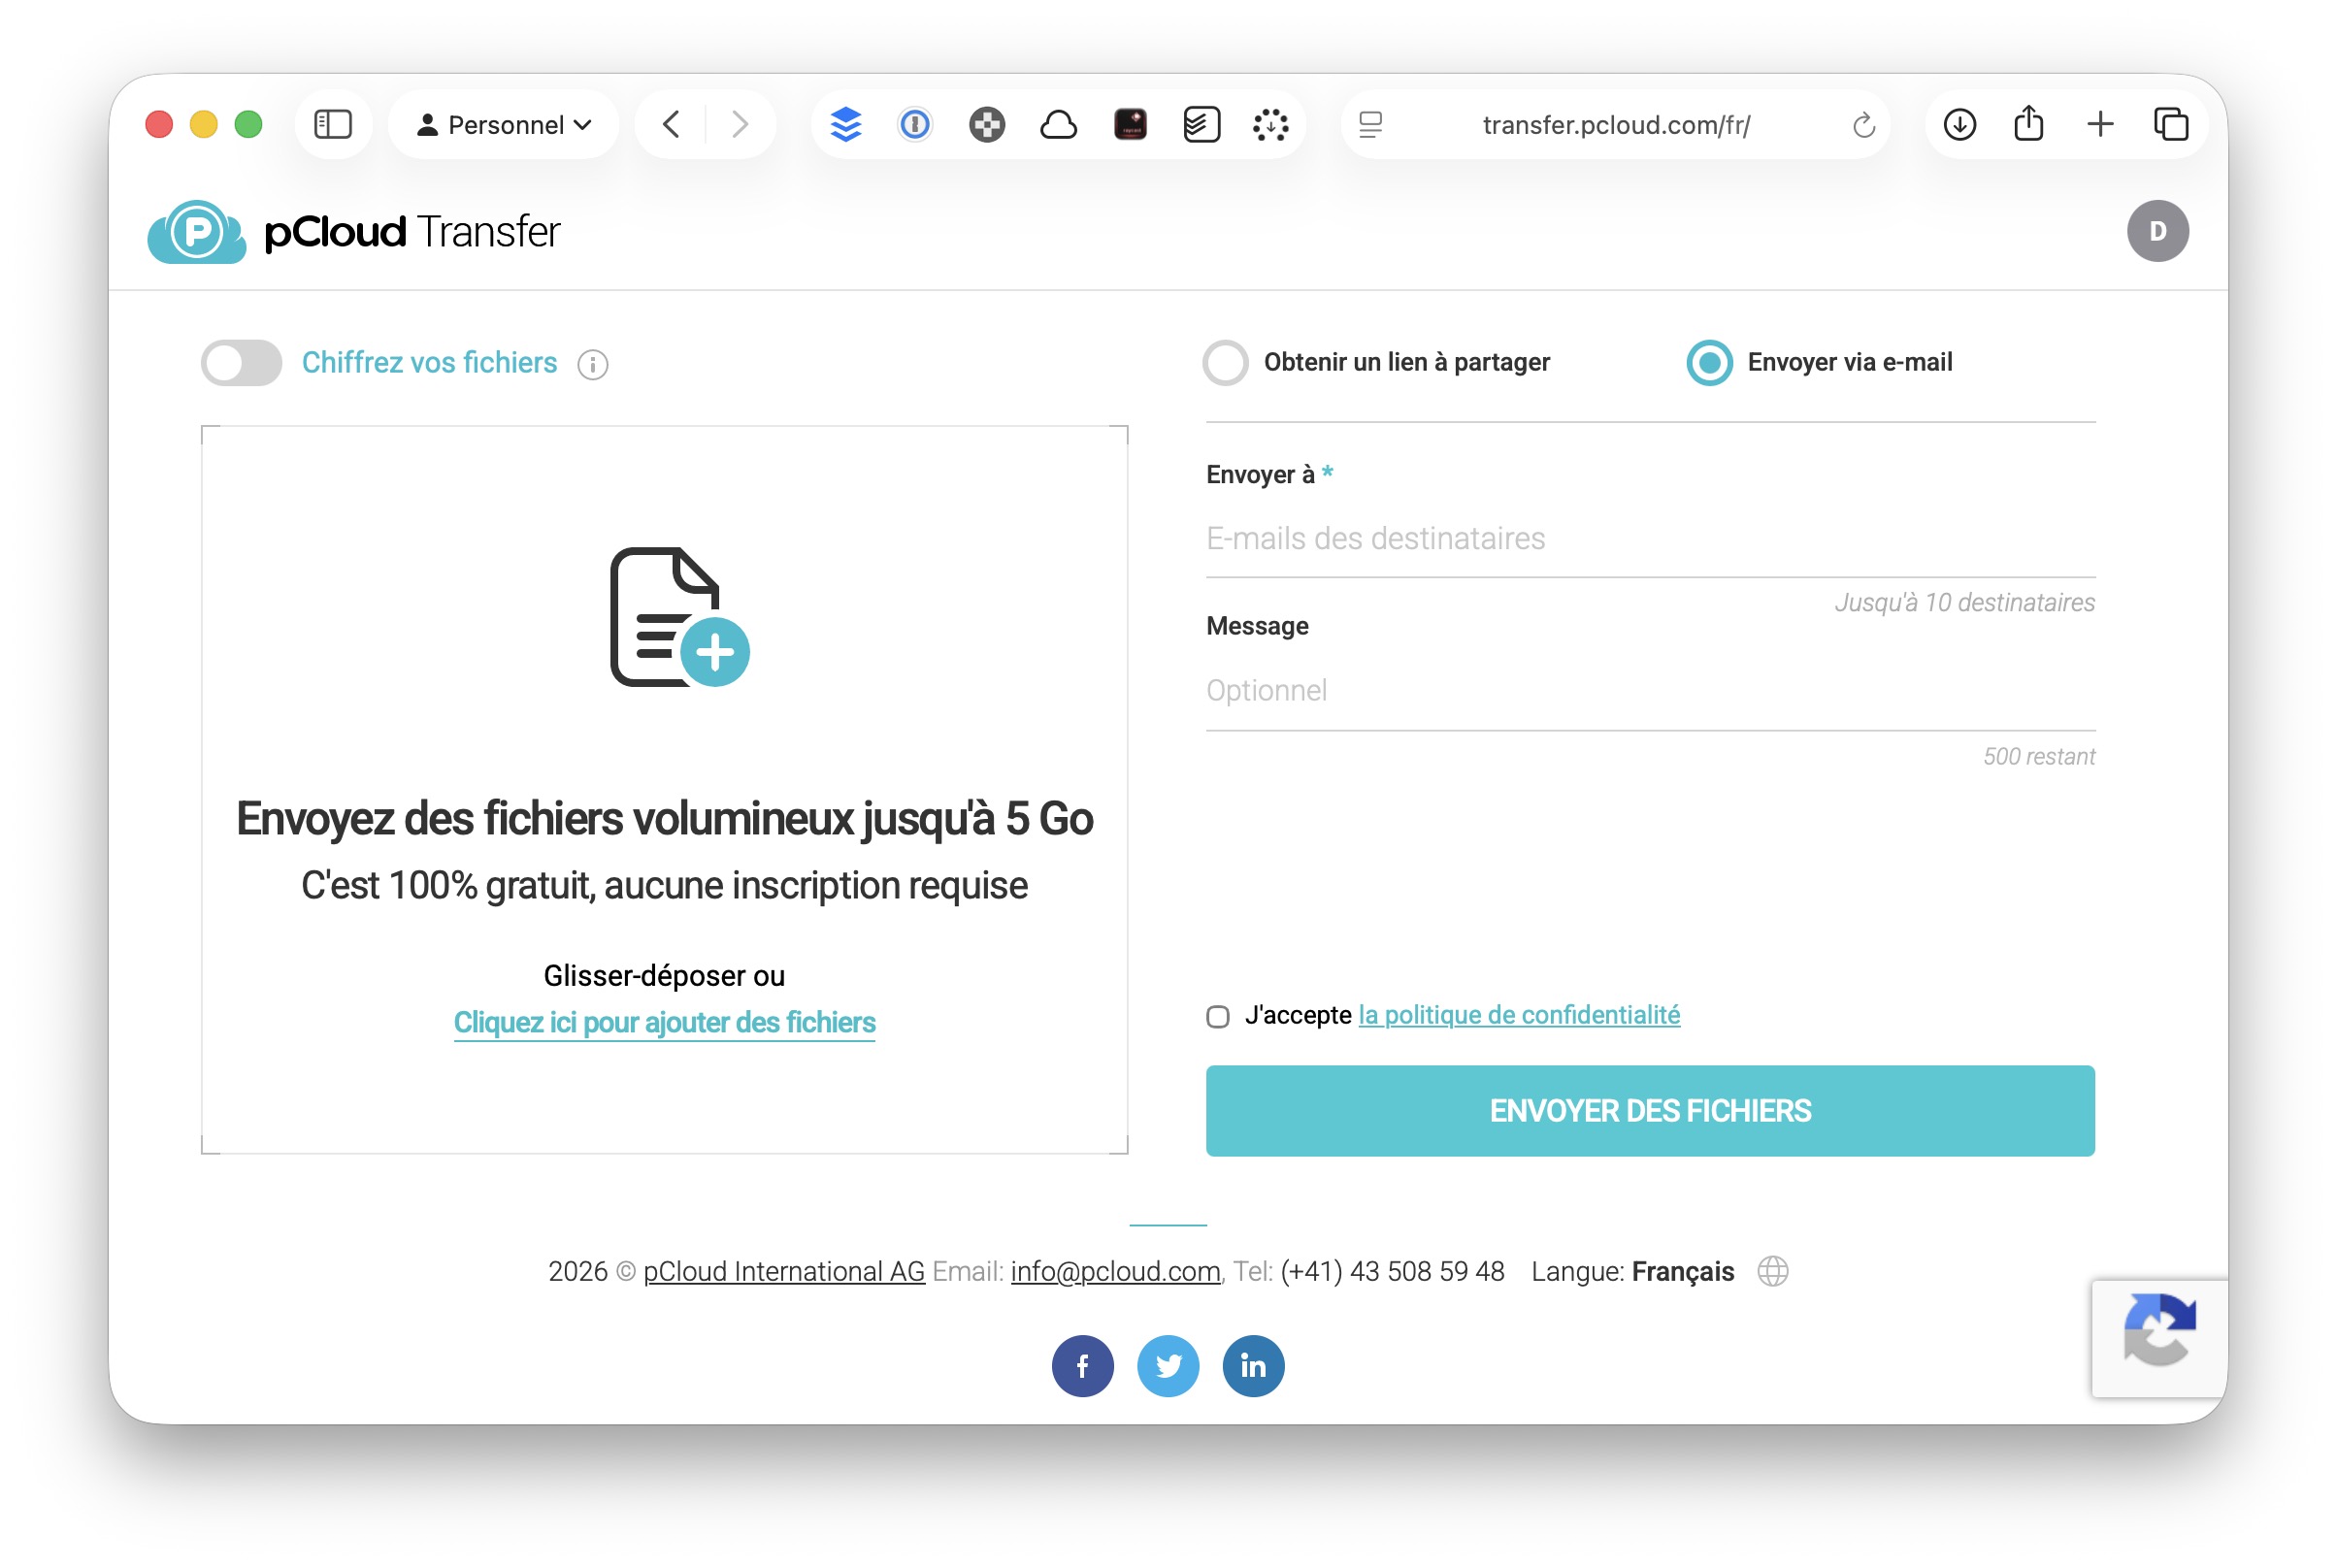Click the add-file document icon
The width and height of the screenshot is (2337, 1568).
coord(678,617)
